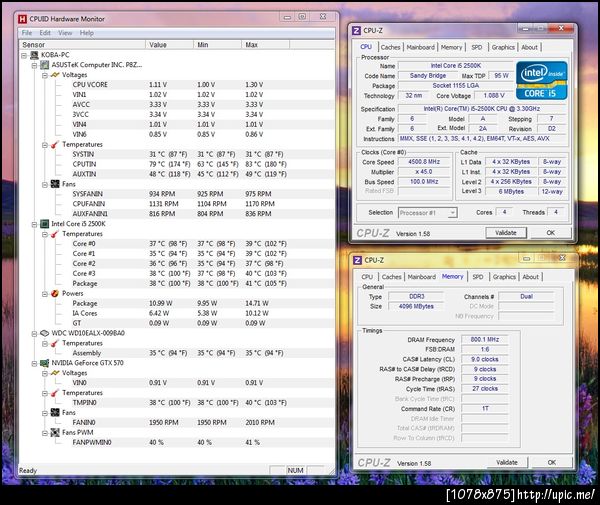
Task: Click the Intel Core i5 2500K chip icon
Action: click(x=46, y=224)
